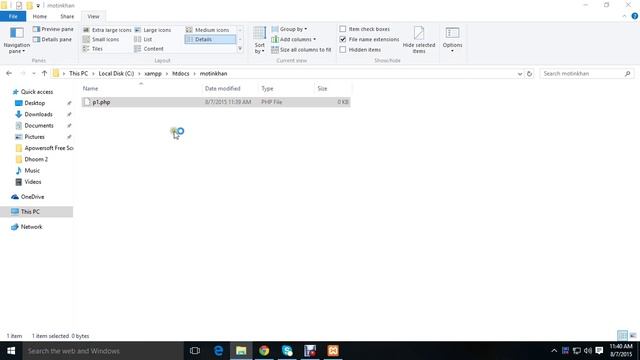Go up one folder level
This screenshot has height=360, width=640.
[x=44, y=73]
